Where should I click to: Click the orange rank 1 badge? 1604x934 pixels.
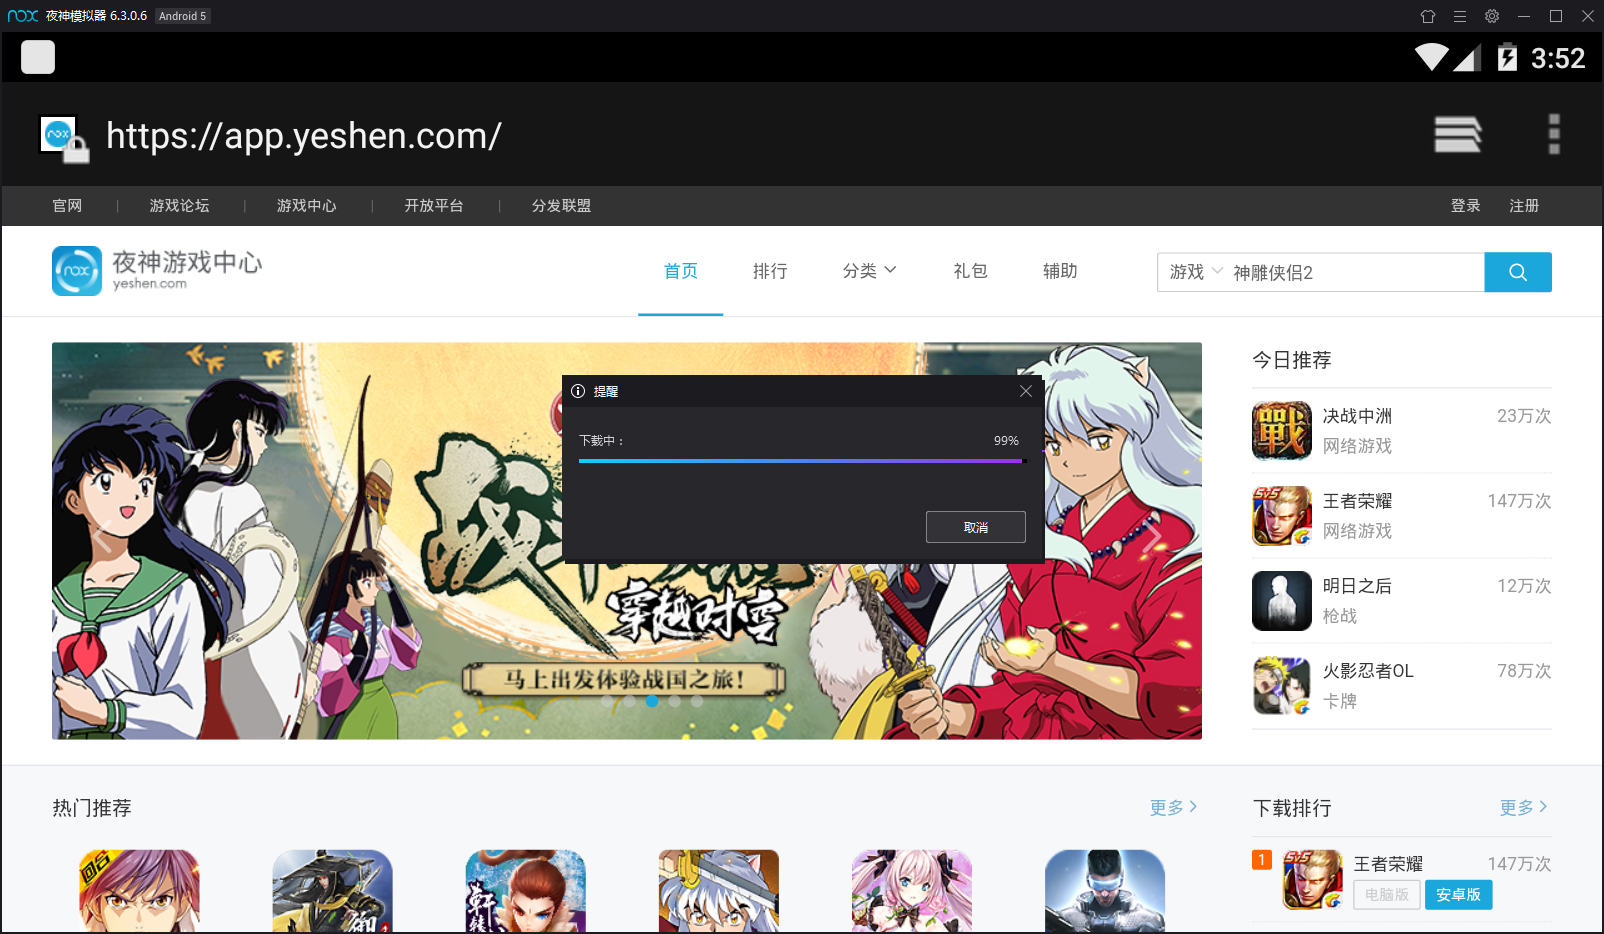1262,860
